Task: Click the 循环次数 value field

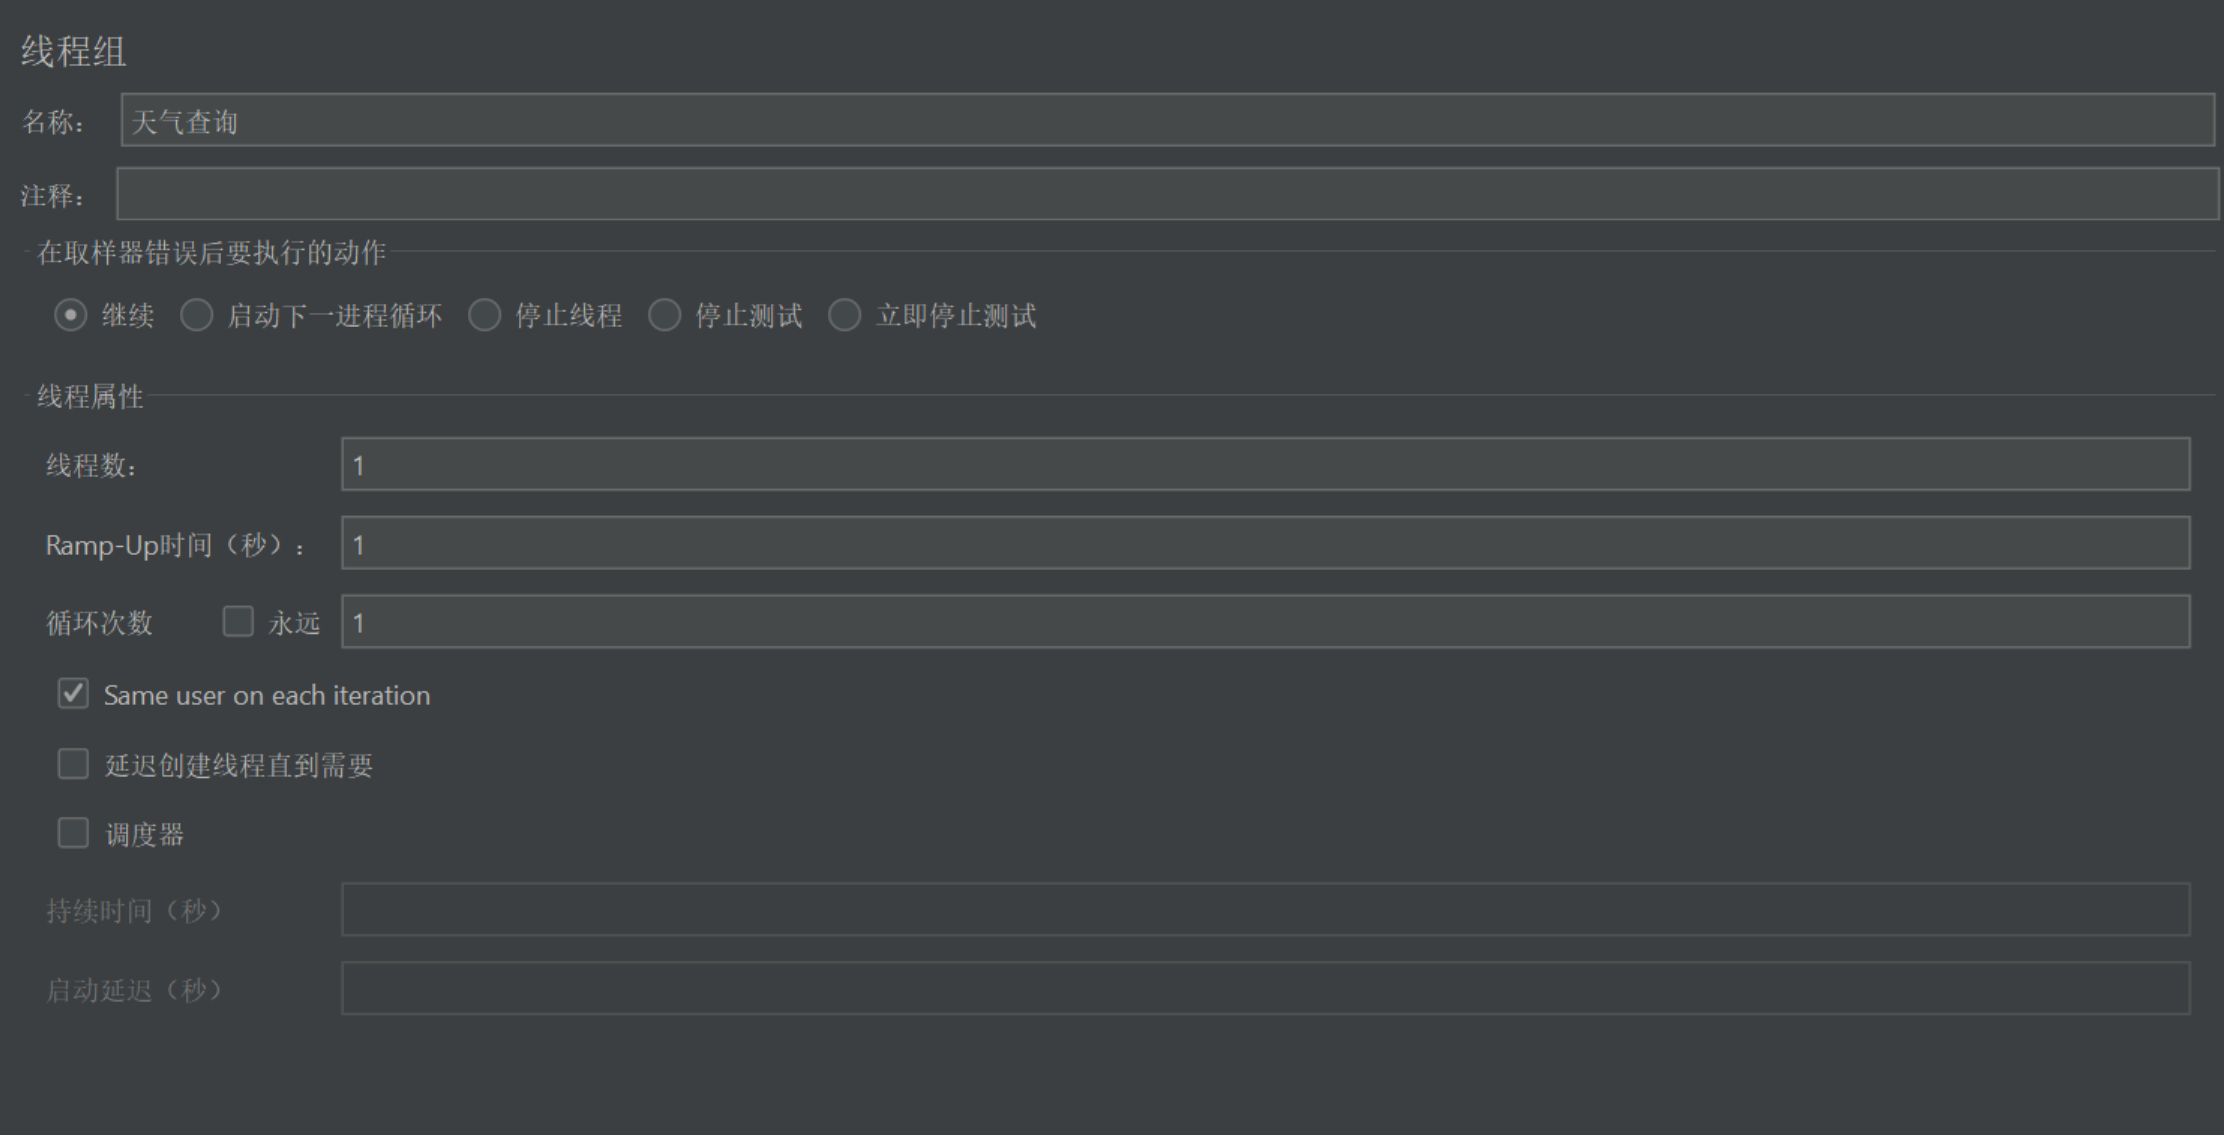Action: (x=1266, y=622)
